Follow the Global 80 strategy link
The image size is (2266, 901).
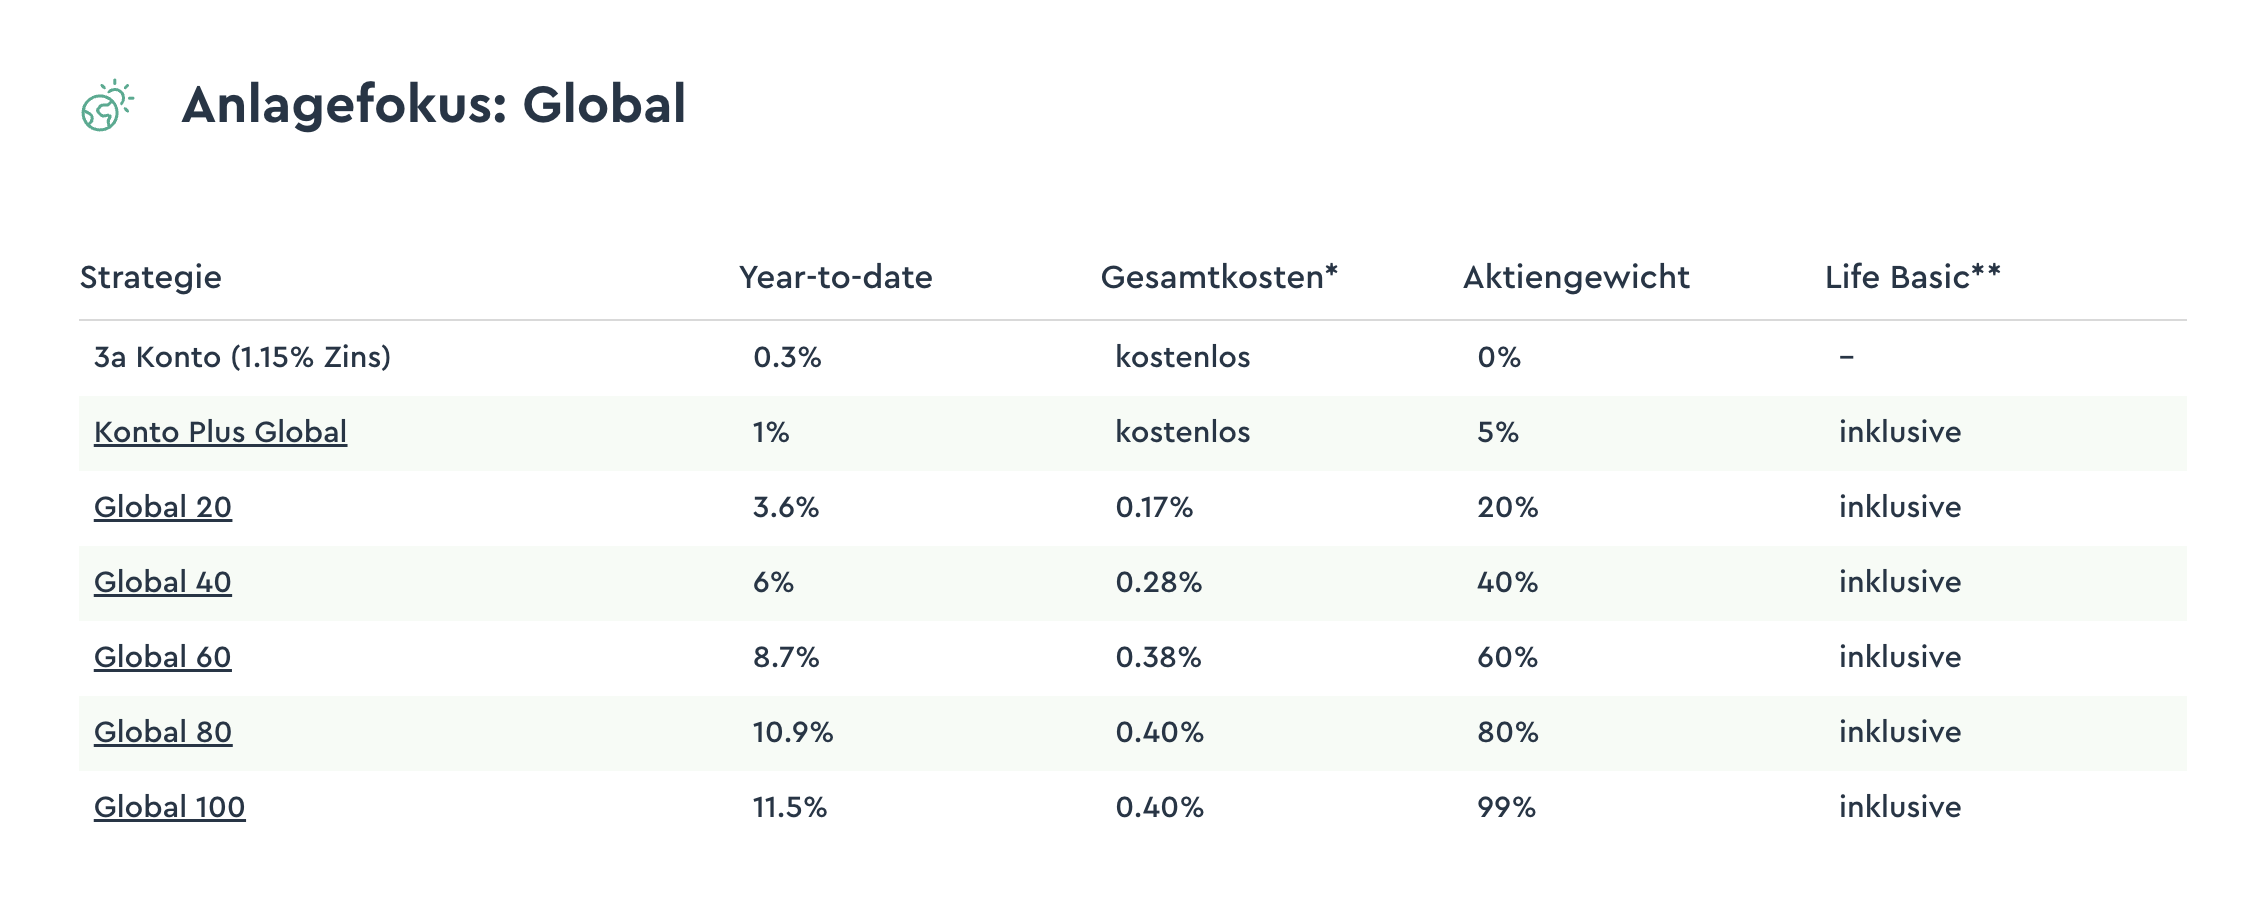[163, 732]
